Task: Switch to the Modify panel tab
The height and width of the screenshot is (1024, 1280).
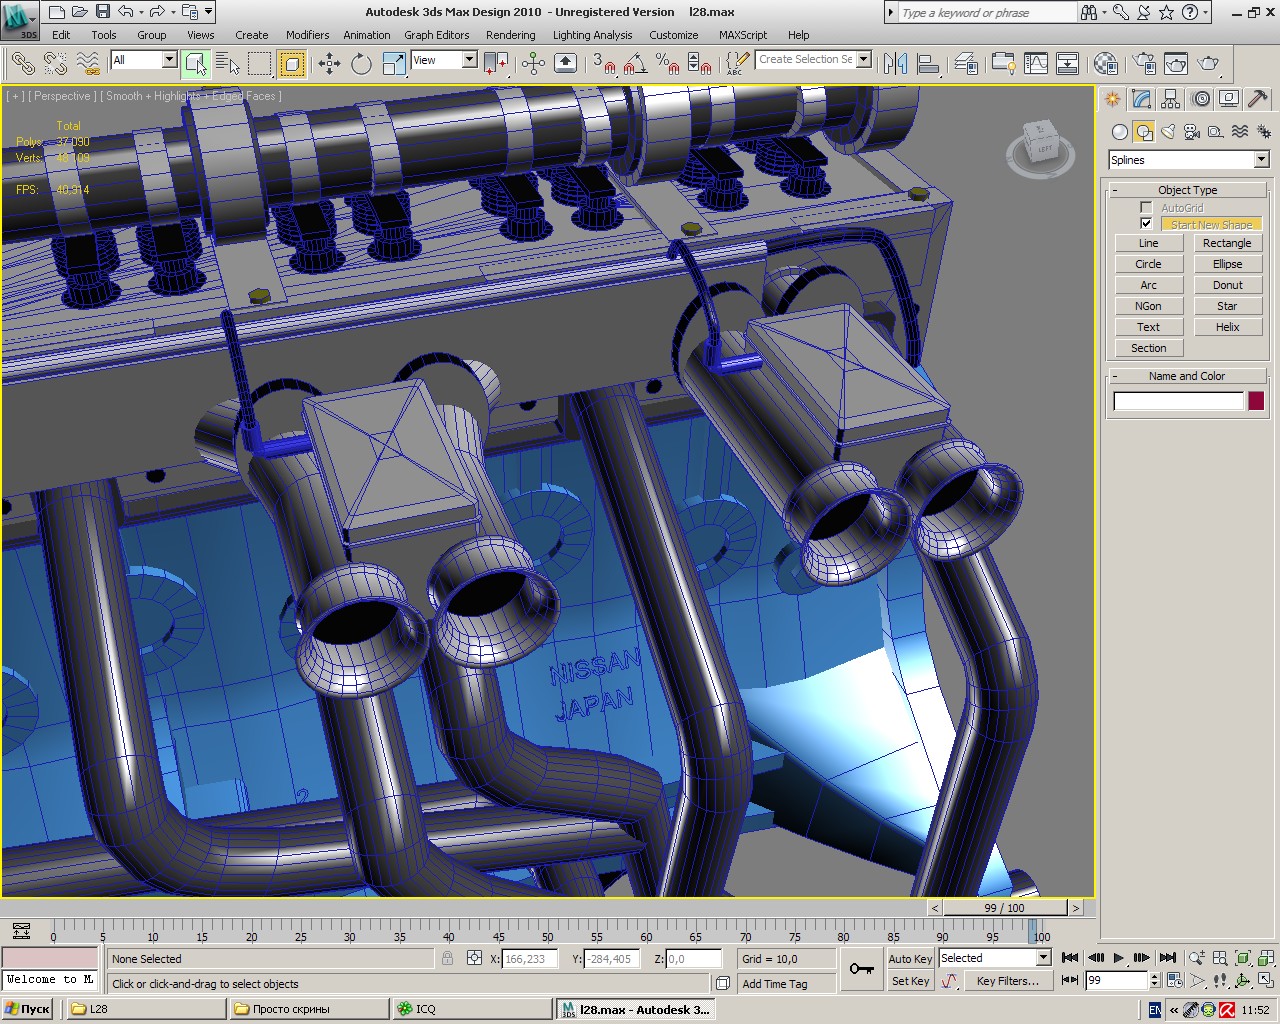Action: click(1141, 99)
